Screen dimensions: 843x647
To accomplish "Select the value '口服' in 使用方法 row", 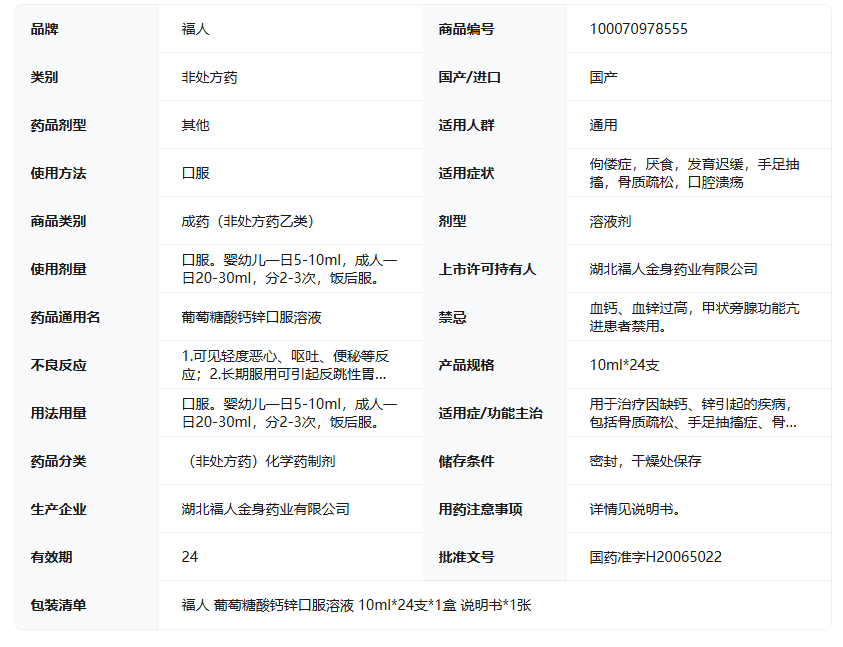I will click(x=195, y=173).
